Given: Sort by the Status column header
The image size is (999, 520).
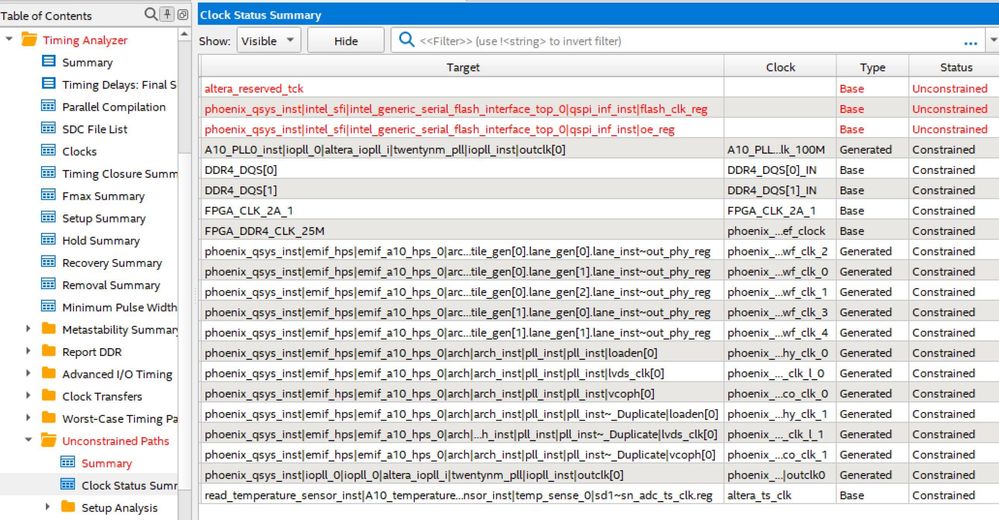Looking at the screenshot, I should click(x=955, y=67).
